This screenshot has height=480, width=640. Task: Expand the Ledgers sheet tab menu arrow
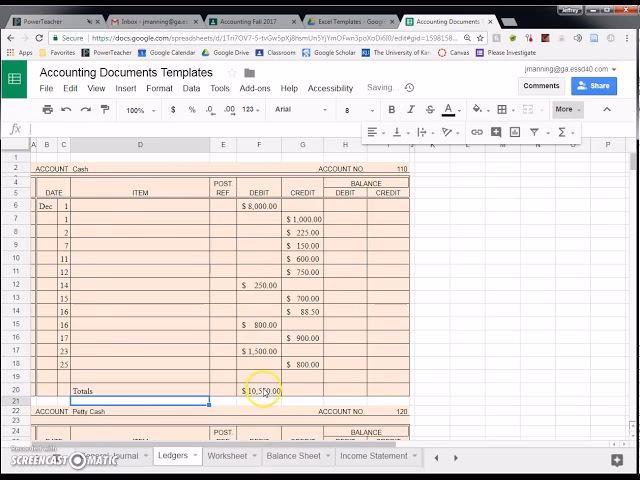195,456
